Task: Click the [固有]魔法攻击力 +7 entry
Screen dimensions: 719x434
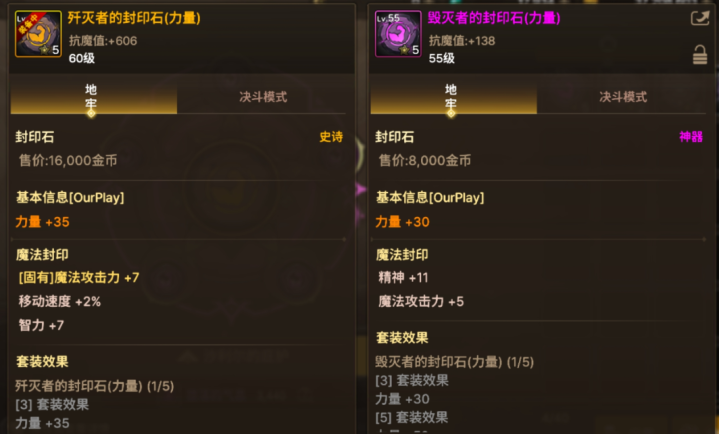Action: coord(79,278)
